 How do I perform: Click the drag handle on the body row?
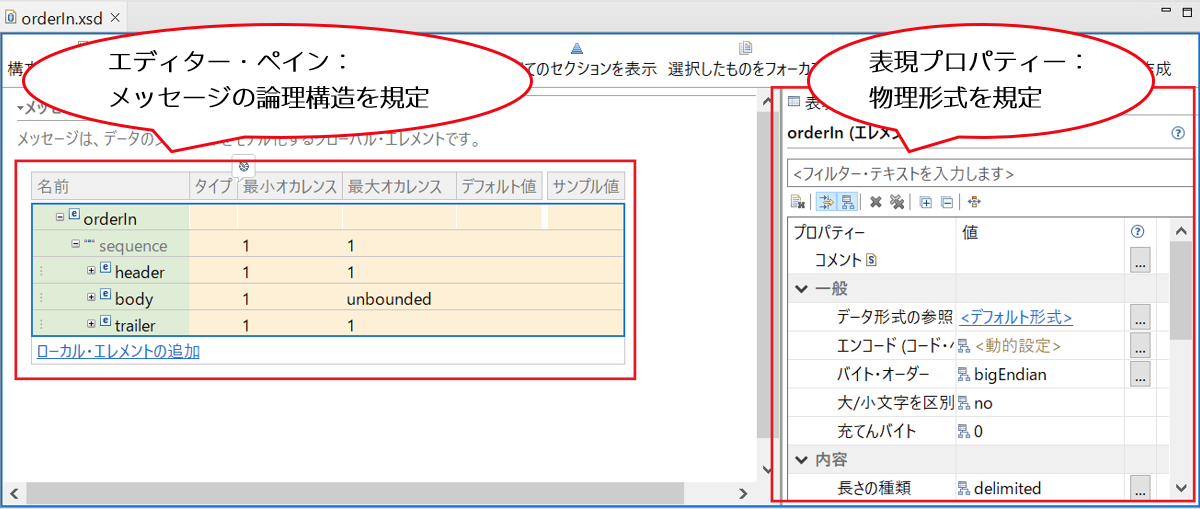[41, 298]
